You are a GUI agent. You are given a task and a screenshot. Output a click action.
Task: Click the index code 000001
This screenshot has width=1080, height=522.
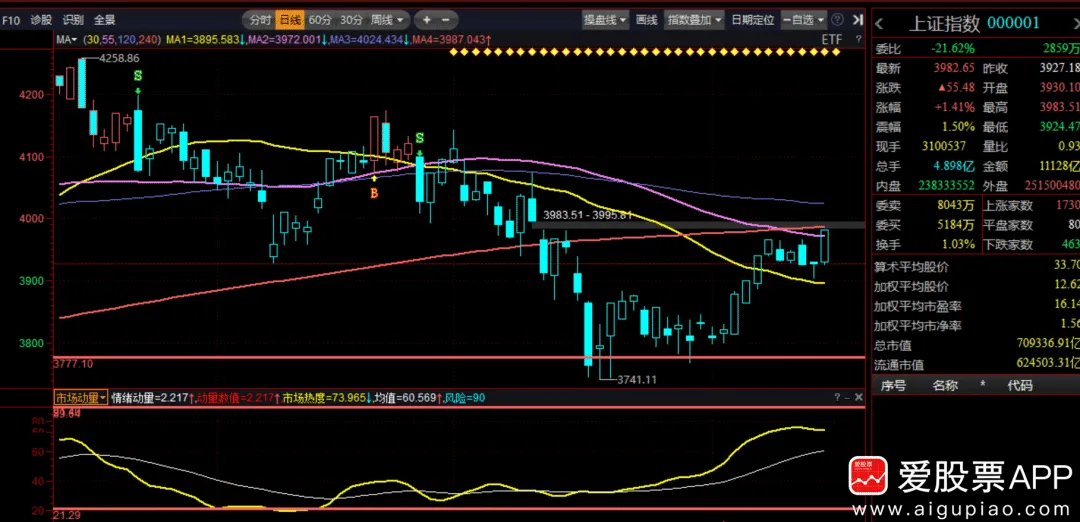1013,23
